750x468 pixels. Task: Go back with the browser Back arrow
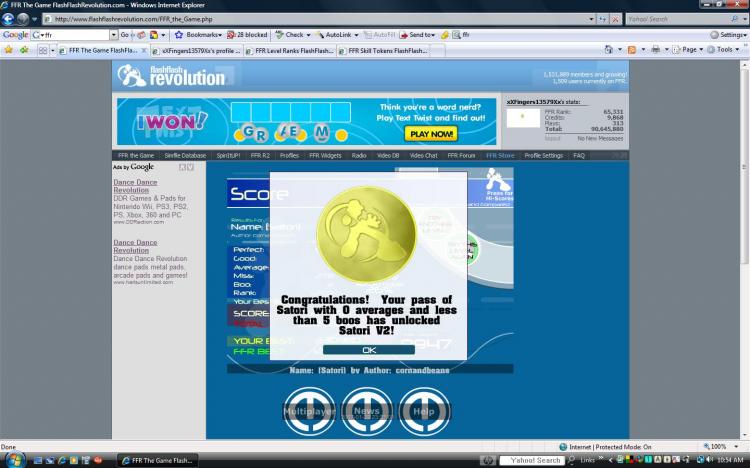tap(8, 19)
